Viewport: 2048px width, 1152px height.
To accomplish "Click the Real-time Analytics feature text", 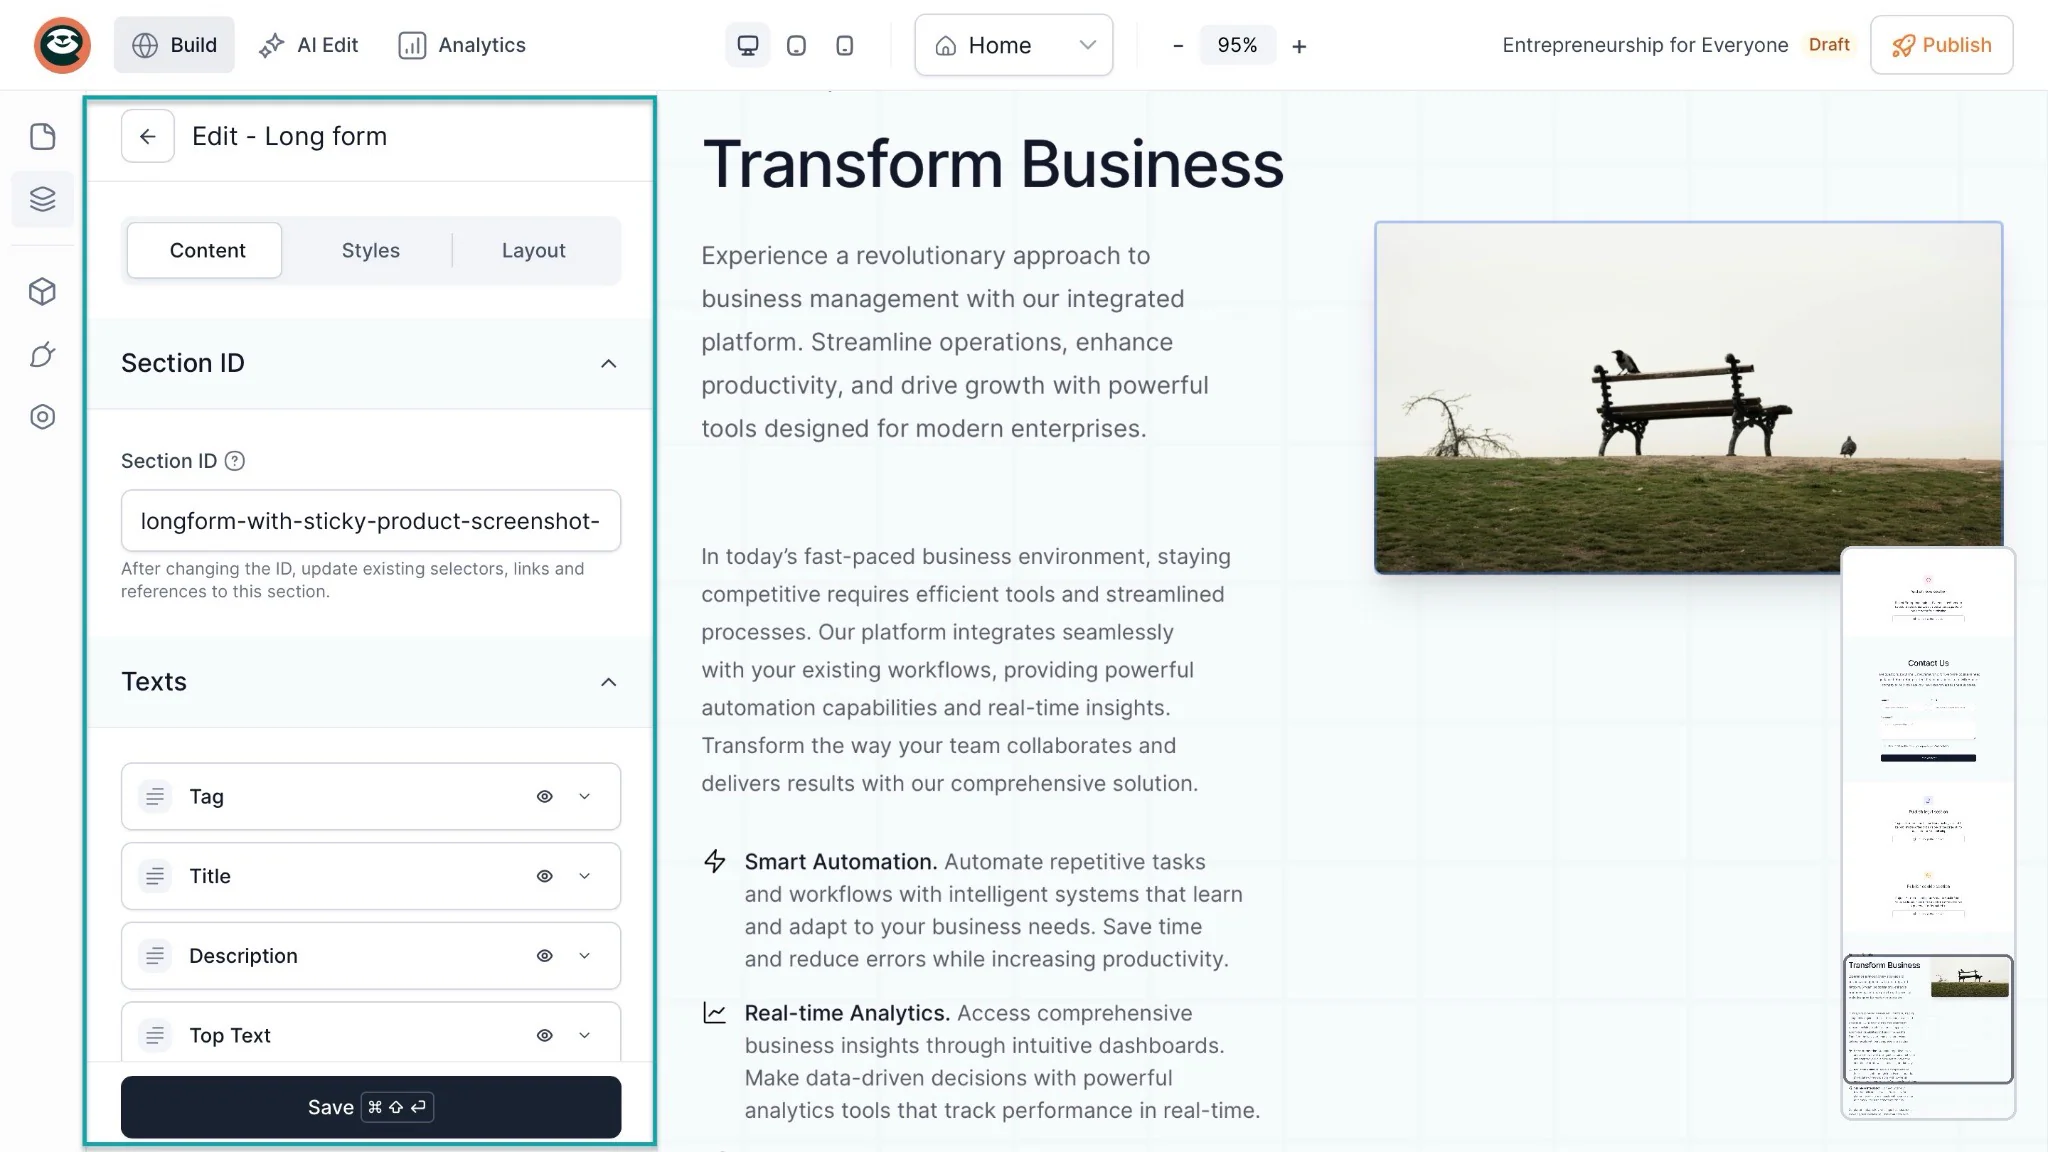I will coord(1002,1062).
